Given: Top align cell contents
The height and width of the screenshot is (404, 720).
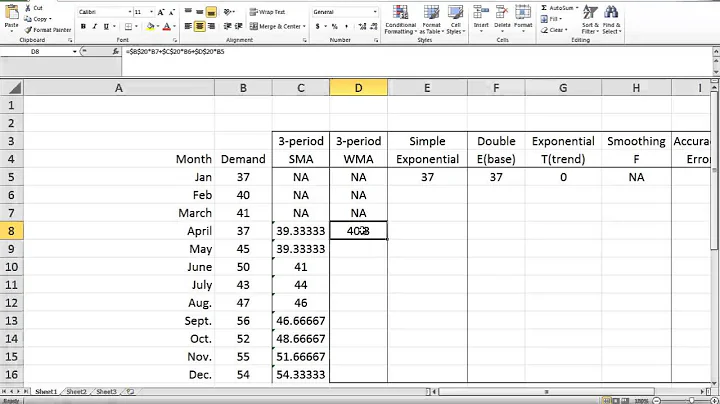Looking at the screenshot, I should (188, 12).
